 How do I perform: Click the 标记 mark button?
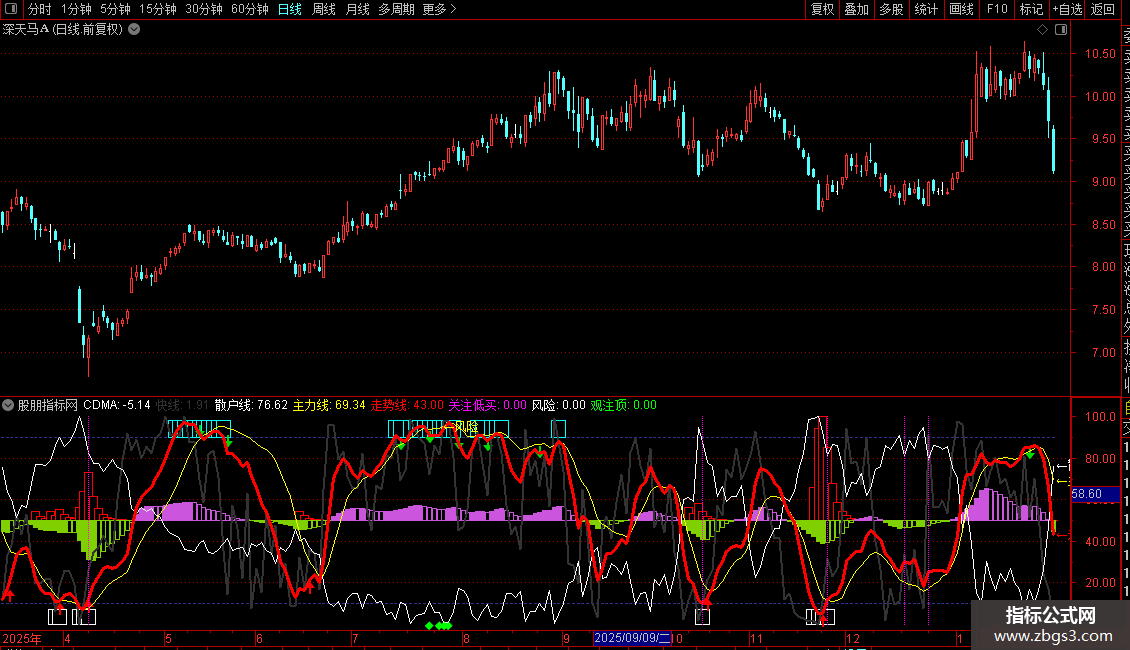(1031, 9)
